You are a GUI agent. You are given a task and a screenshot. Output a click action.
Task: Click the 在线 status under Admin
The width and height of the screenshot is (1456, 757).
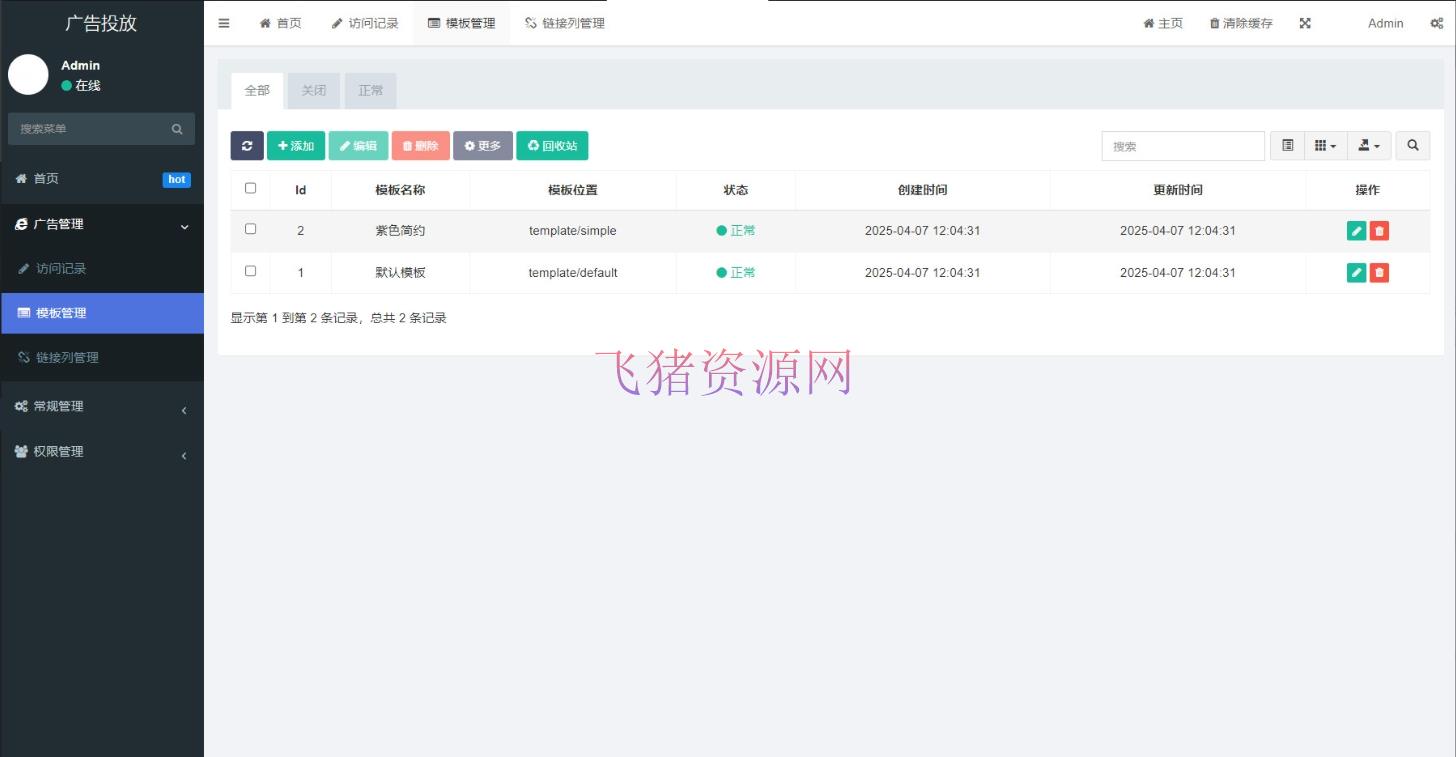[81, 86]
